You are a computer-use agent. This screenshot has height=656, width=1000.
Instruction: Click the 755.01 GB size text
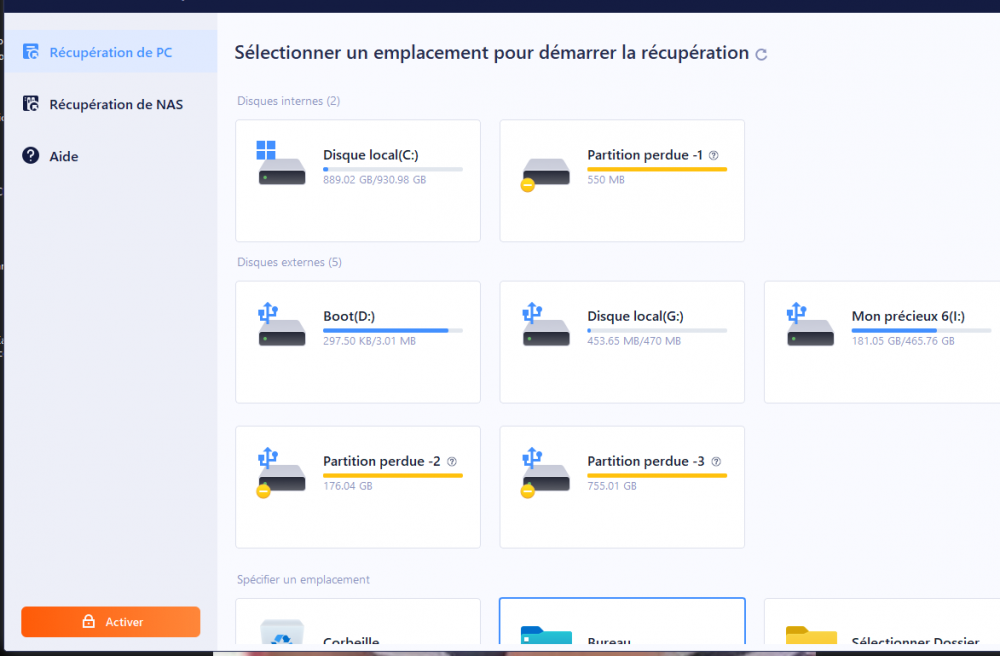(x=612, y=486)
